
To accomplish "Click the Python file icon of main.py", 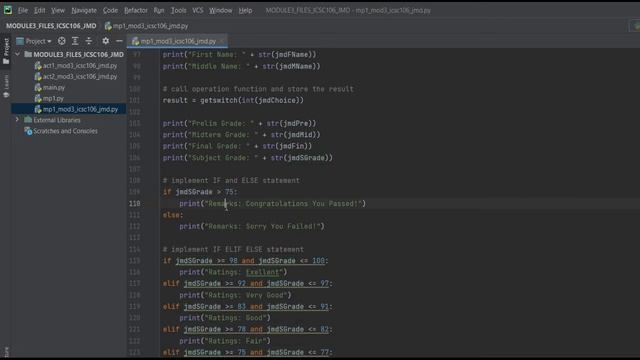I will click(38, 87).
